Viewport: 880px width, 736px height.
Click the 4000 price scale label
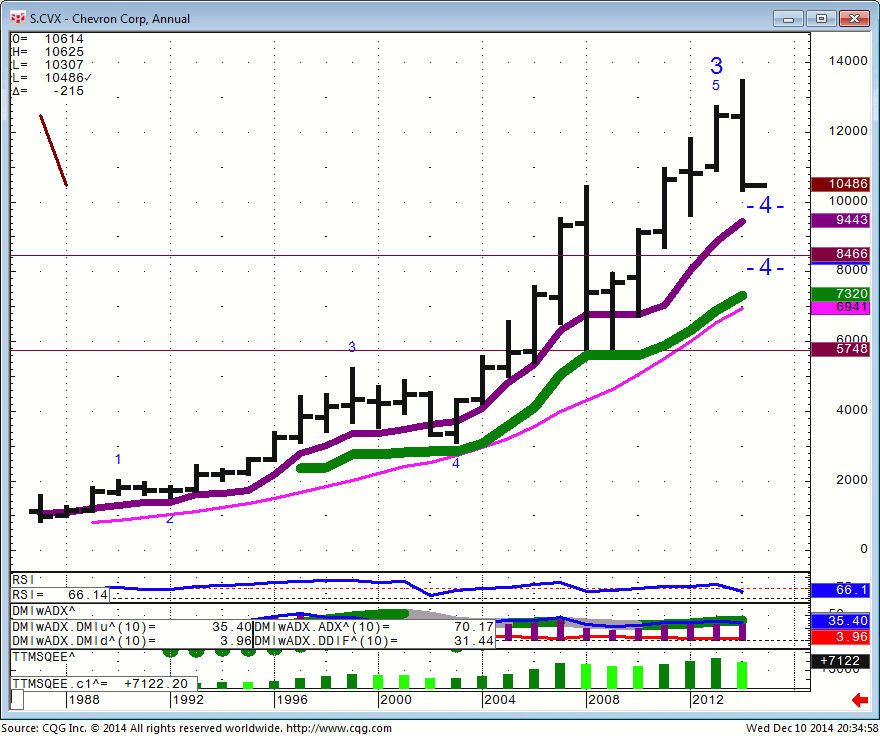click(851, 410)
